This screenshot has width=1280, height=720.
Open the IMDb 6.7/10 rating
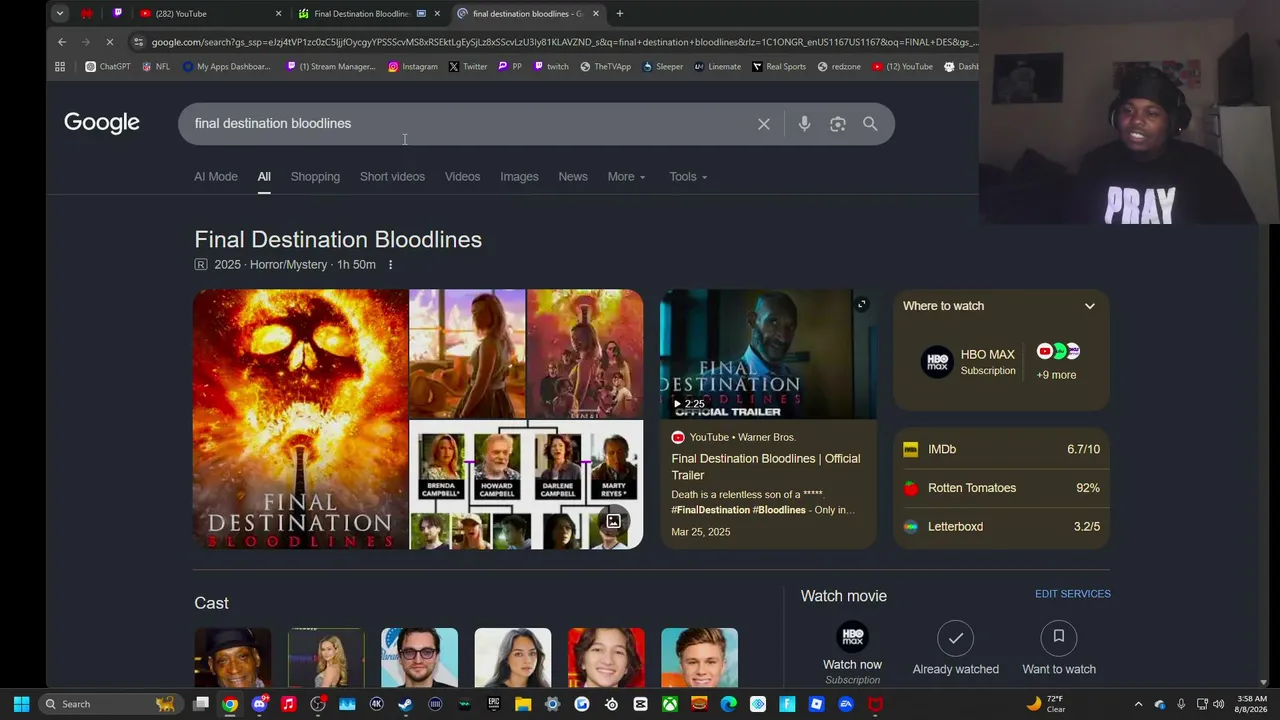point(1001,450)
